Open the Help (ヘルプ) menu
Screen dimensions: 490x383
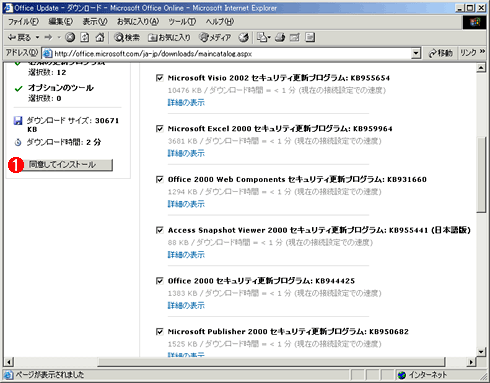tap(220, 22)
